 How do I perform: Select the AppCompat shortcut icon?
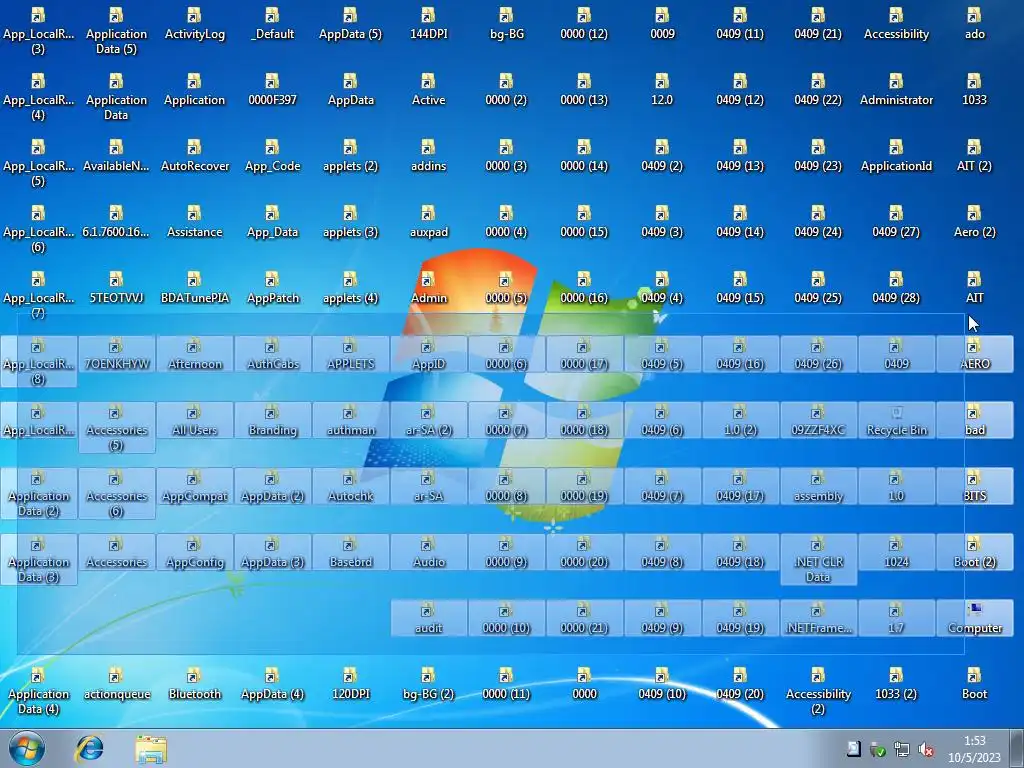(194, 487)
